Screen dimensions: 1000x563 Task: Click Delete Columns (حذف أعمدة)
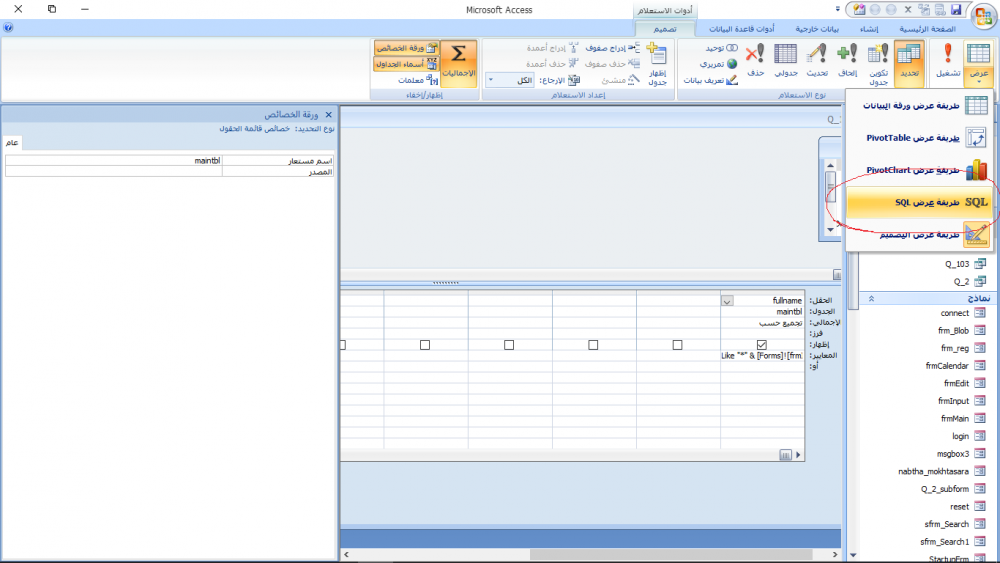tap(552, 64)
